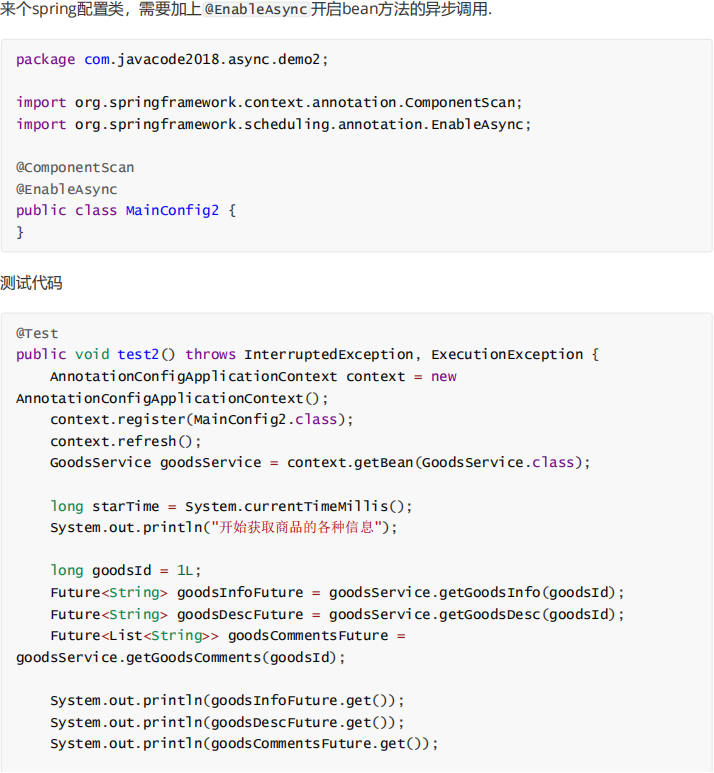Click the @EnableAsync annotation above the class
The width and height of the screenshot is (714, 773).
pyautogui.click(x=67, y=190)
